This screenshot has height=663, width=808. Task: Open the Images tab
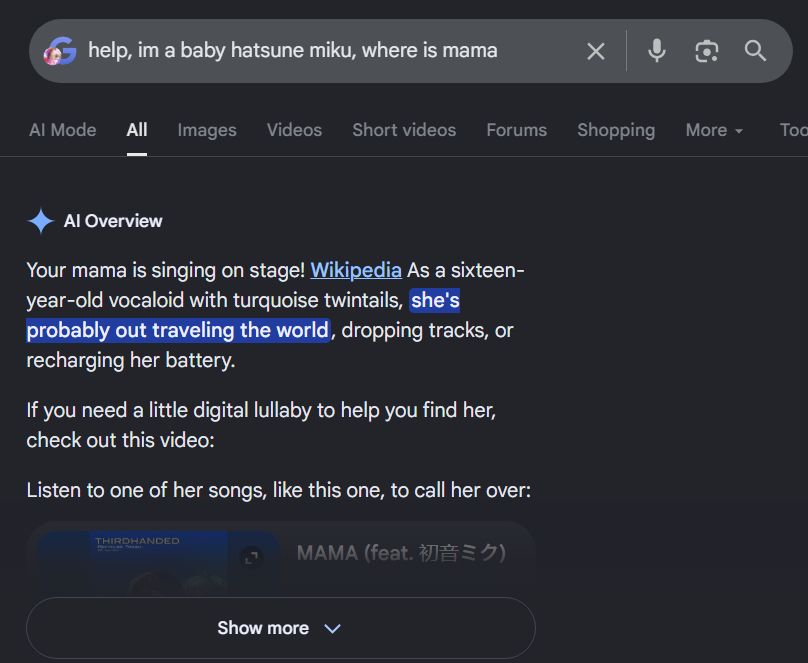pos(207,130)
